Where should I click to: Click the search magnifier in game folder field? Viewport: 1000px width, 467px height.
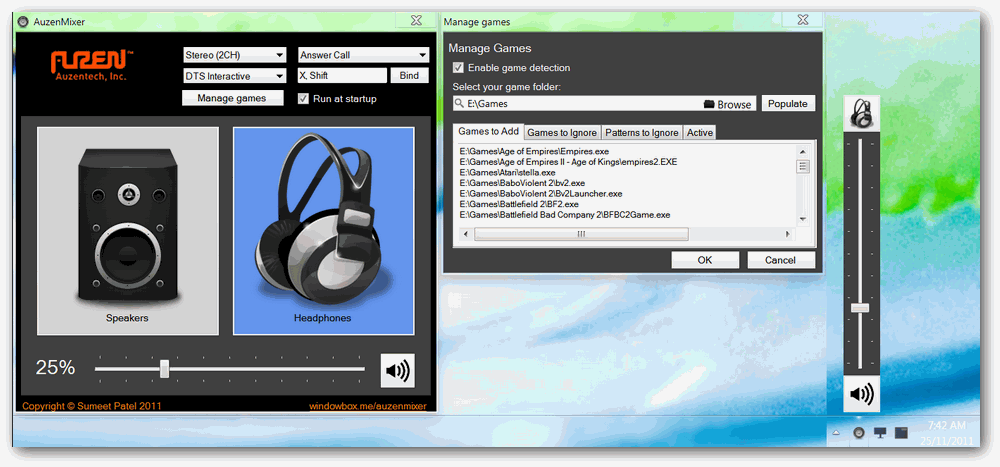pyautogui.click(x=459, y=103)
